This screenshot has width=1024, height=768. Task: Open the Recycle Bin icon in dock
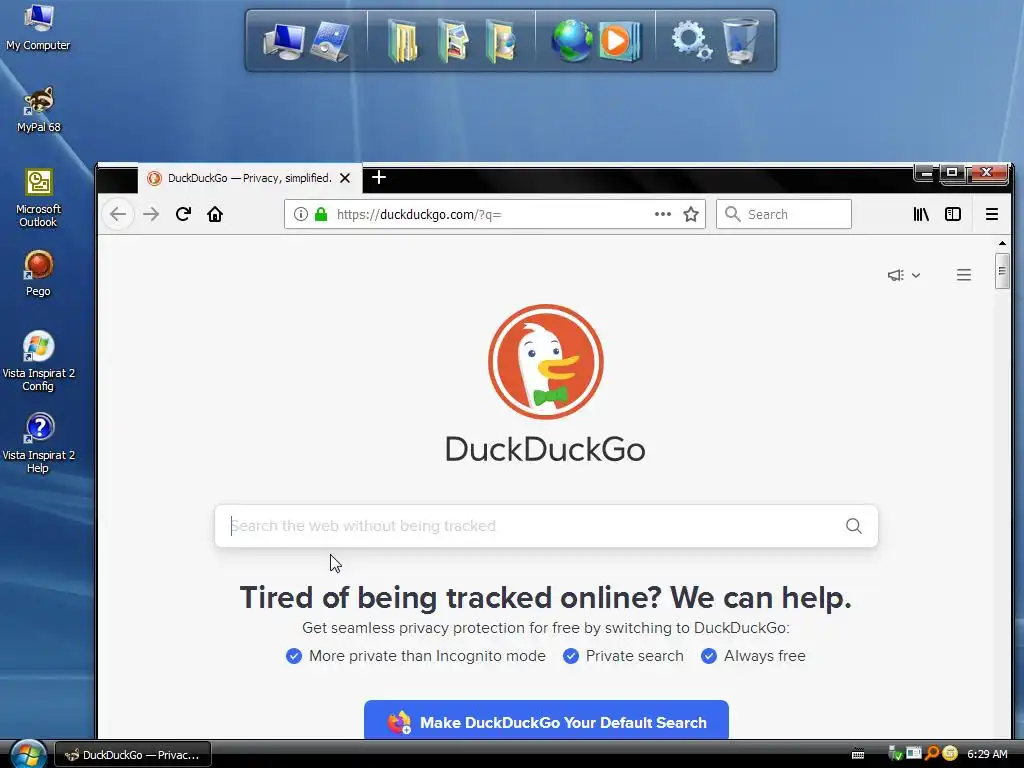(740, 40)
